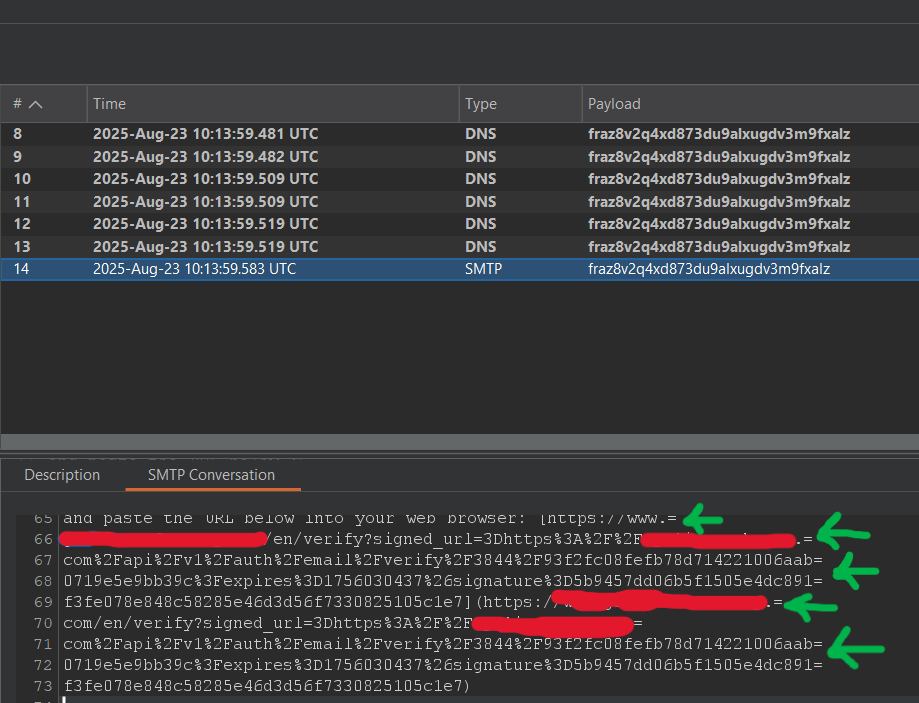Viewport: 919px width, 703px height.
Task: Select DNS interaction row number 8
Action: (x=460, y=134)
